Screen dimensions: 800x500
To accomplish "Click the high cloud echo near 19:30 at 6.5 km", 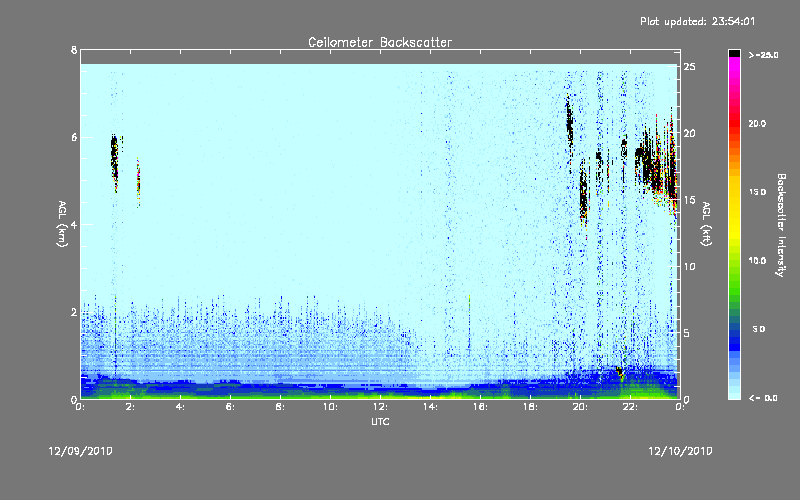I will tap(569, 124).
